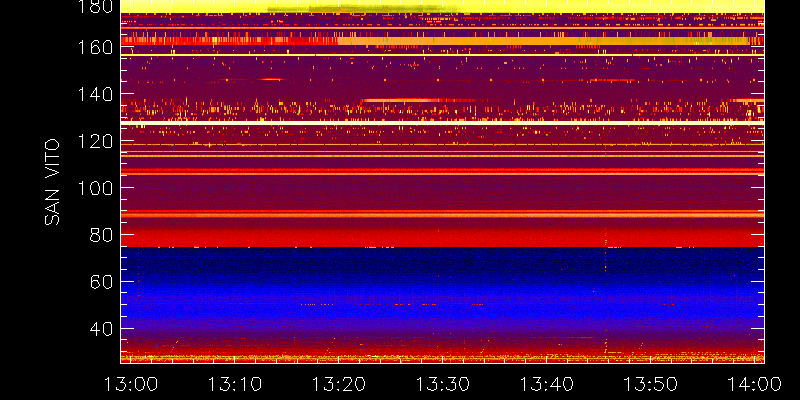Click the 14:00 time axis label
800x400 pixels.
[754, 384]
